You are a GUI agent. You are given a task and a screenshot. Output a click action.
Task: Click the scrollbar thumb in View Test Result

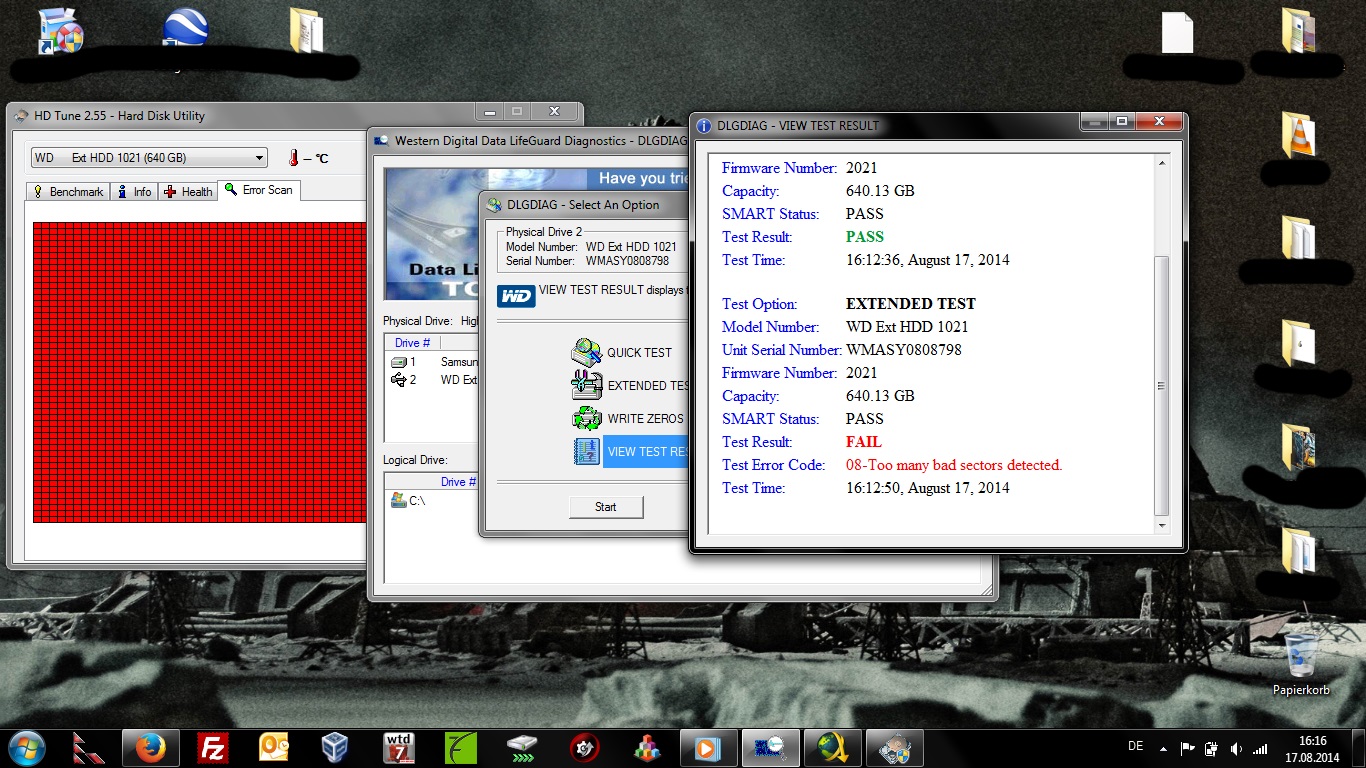(x=1161, y=385)
